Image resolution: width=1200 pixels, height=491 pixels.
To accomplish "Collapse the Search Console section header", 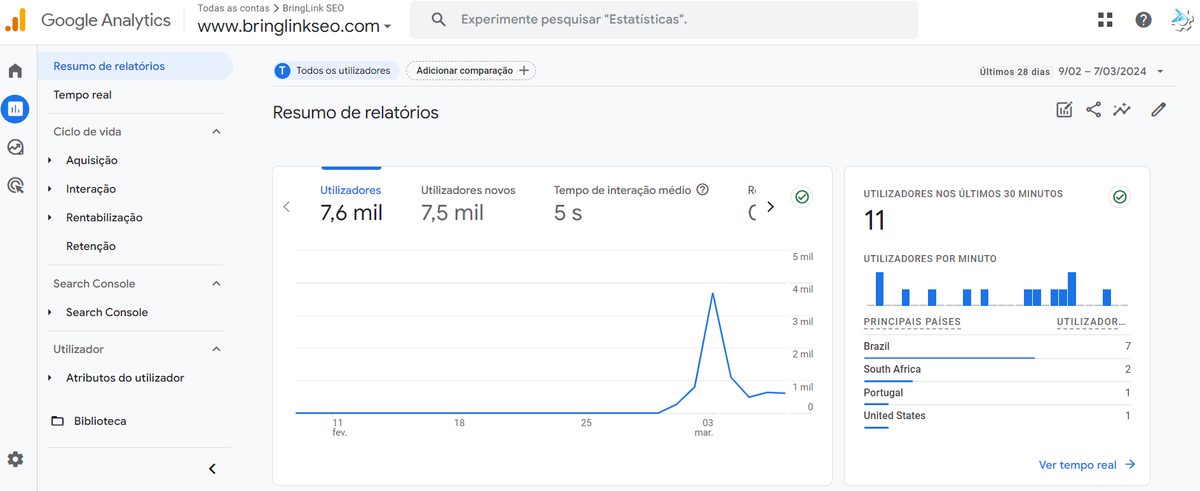I will click(216, 284).
